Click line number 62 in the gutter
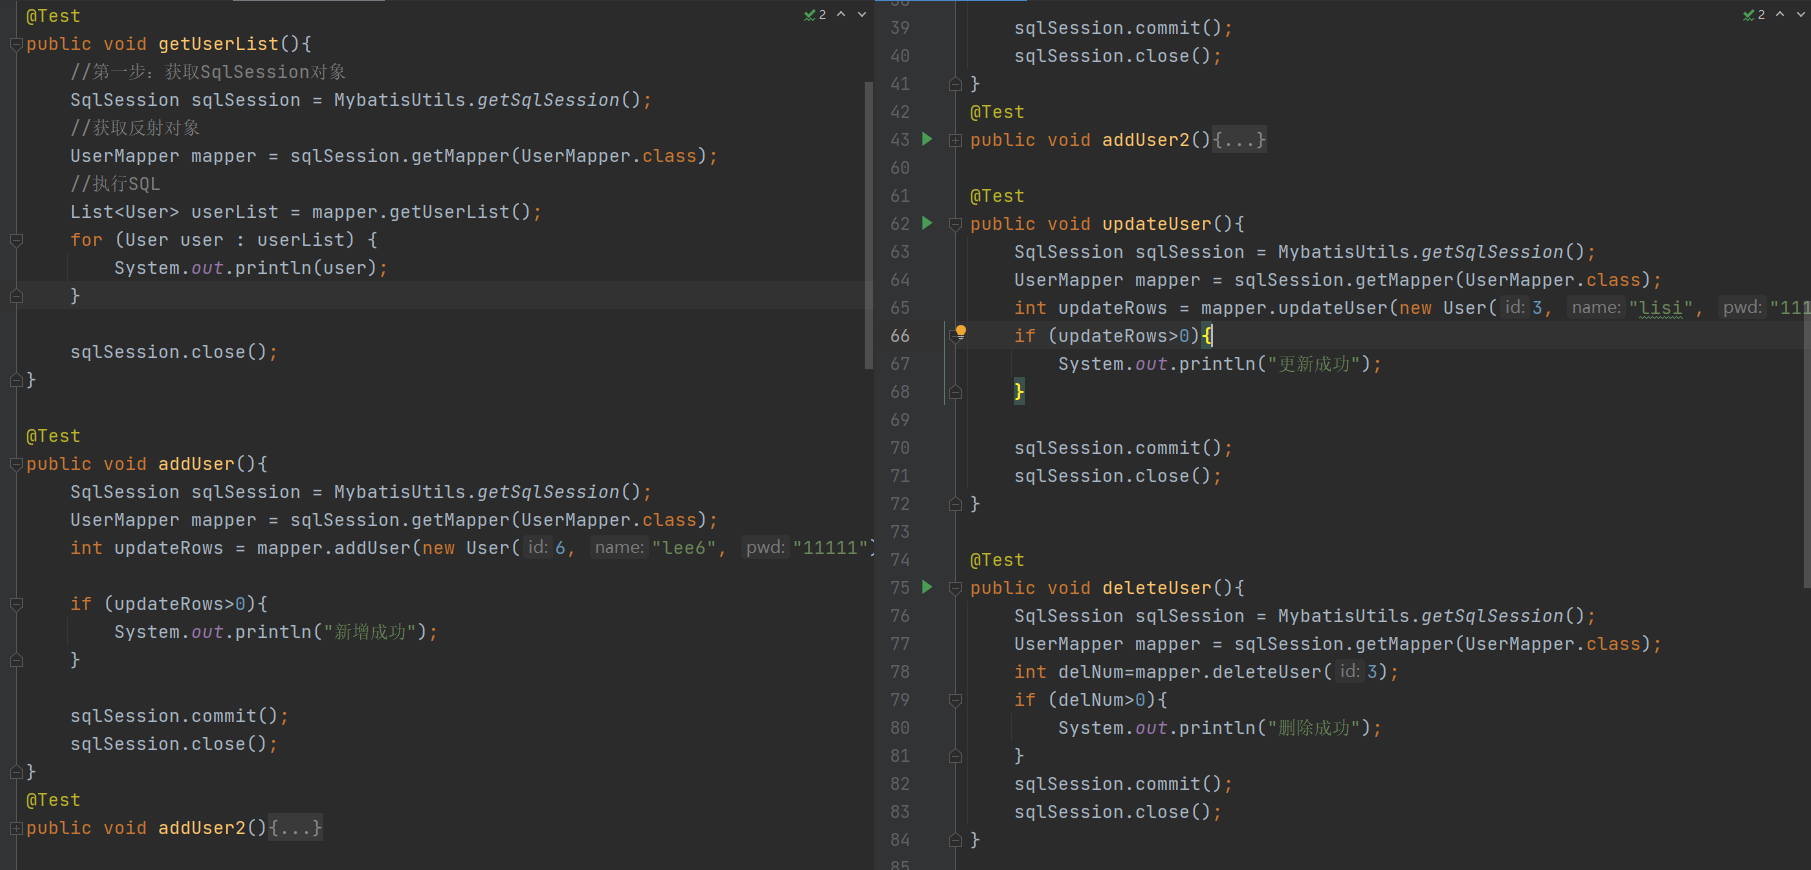The image size is (1811, 870). [900, 224]
